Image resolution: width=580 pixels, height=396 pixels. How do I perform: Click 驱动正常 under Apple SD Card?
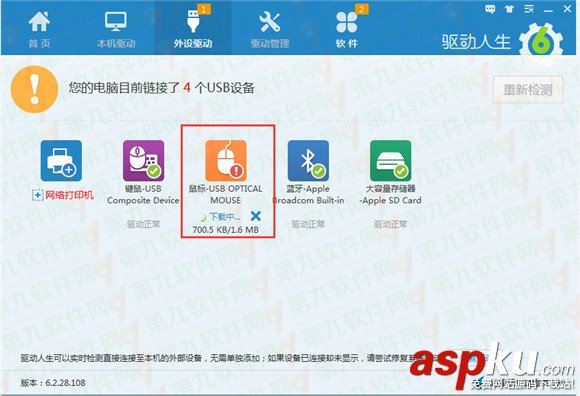(390, 224)
